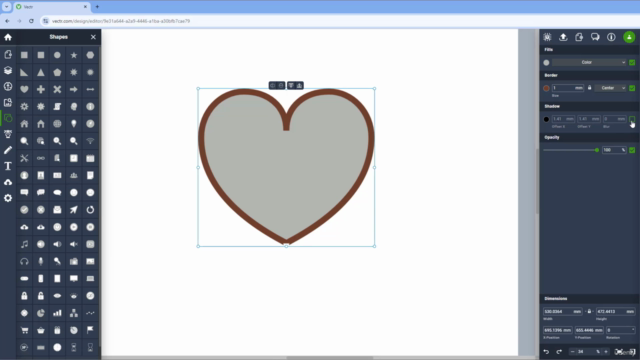This screenshot has height=360, width=640.
Task: Open the green user account button
Action: point(629,37)
